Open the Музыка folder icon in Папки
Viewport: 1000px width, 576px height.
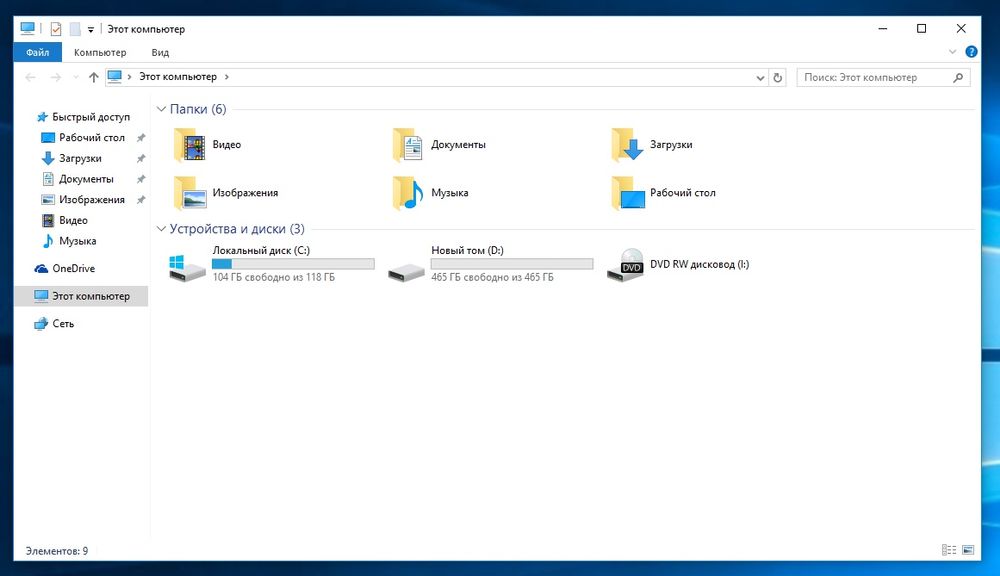408,193
